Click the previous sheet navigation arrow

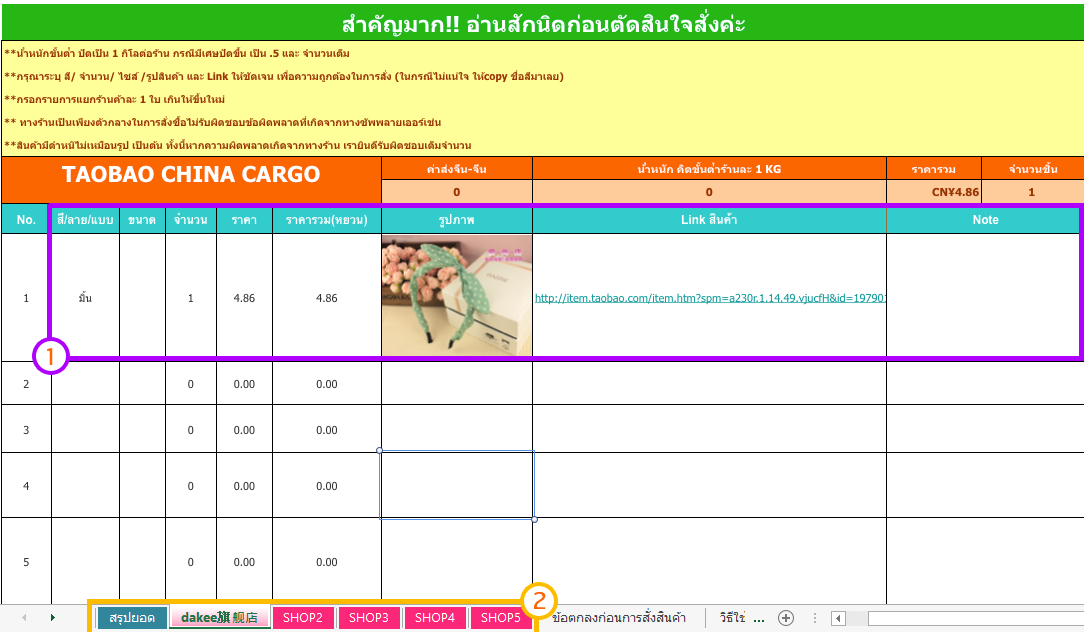pos(24,618)
